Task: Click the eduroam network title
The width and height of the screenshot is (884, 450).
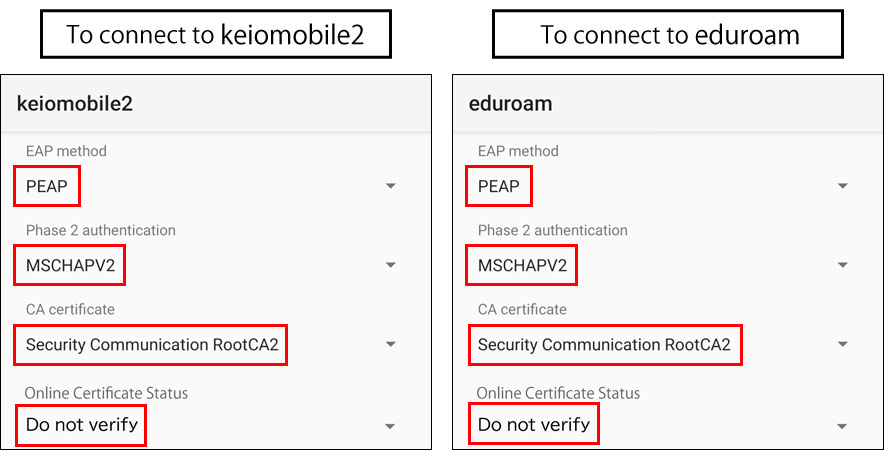Action: click(x=510, y=103)
